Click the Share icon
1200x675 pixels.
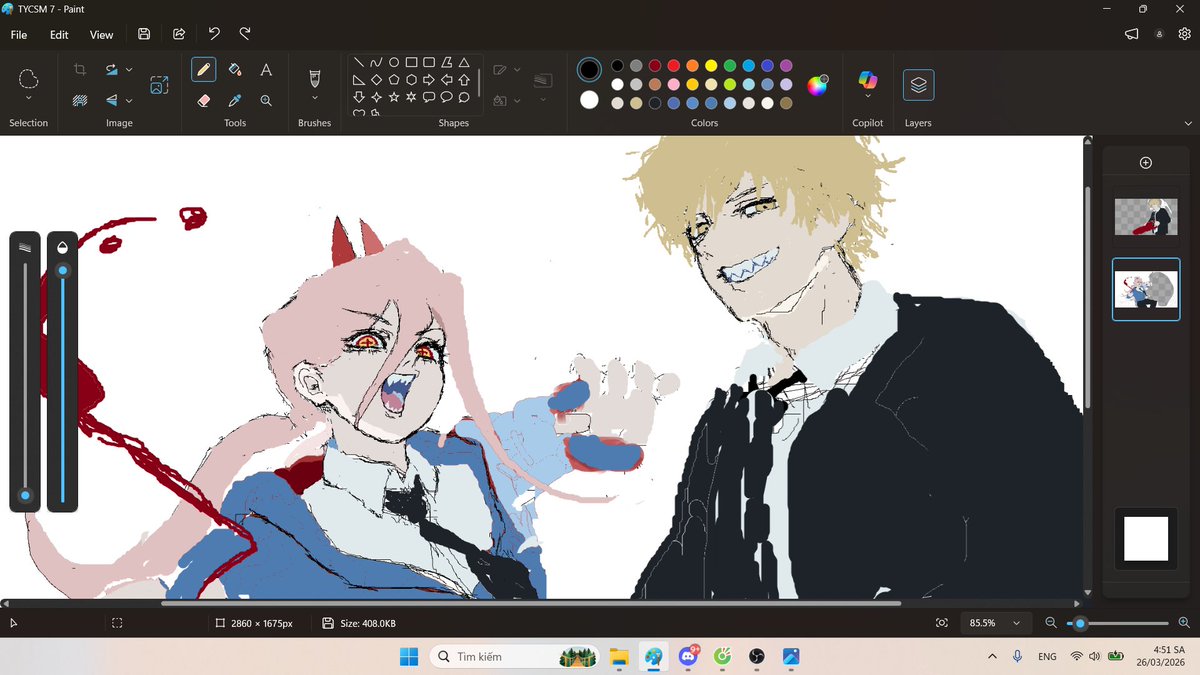[x=179, y=34]
